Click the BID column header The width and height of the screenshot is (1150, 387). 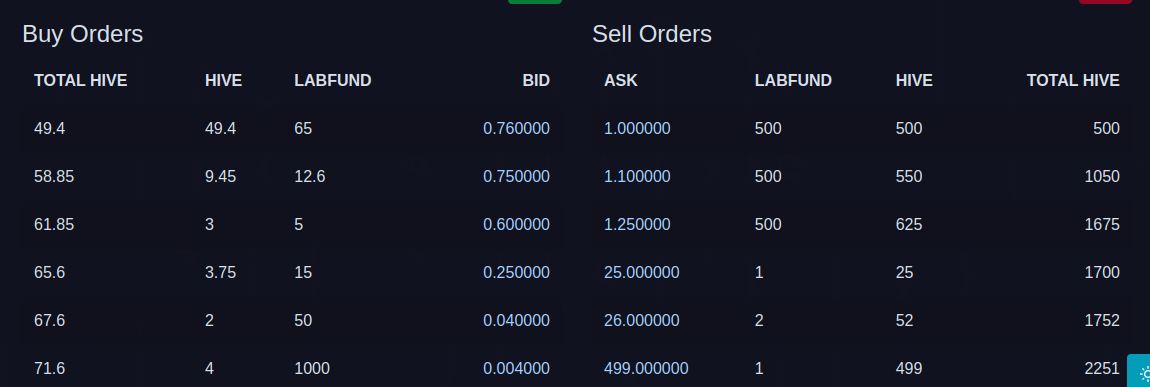[x=536, y=81]
